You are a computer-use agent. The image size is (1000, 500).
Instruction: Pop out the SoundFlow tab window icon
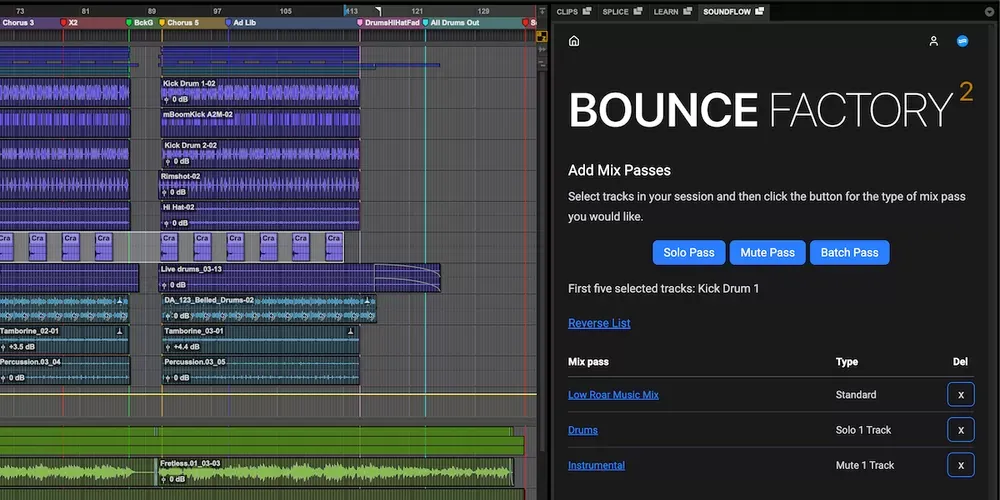[759, 11]
